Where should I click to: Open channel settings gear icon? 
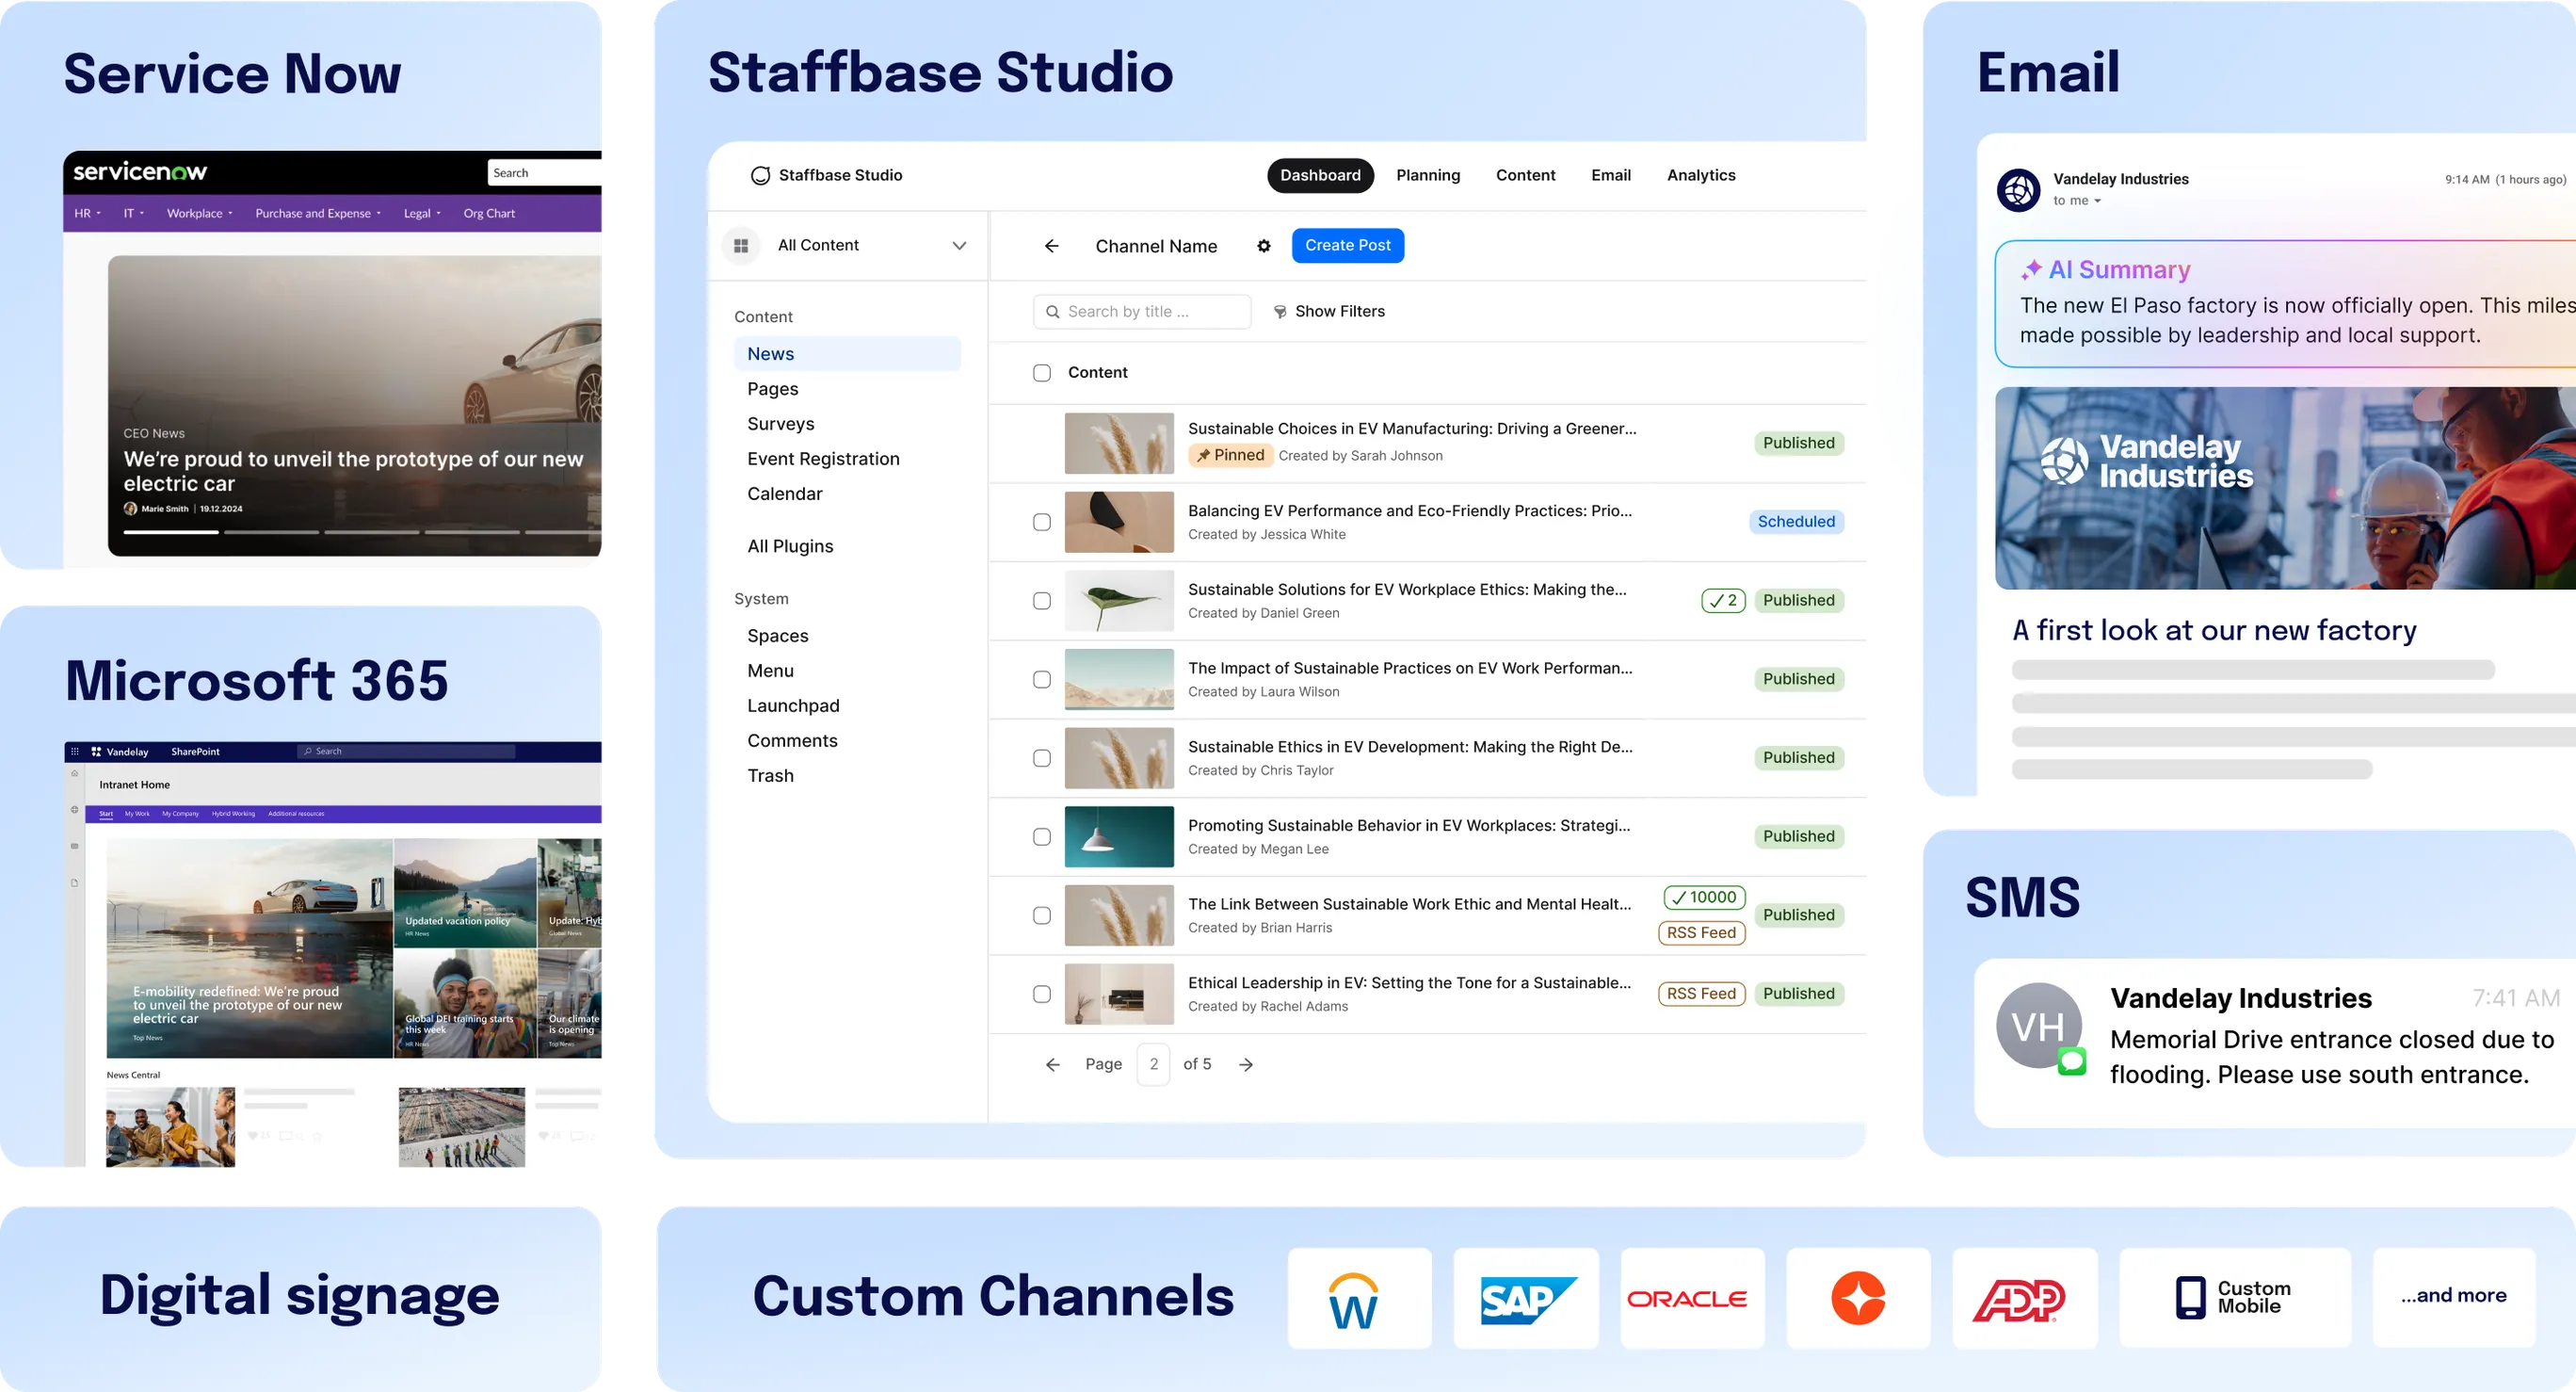point(1264,246)
